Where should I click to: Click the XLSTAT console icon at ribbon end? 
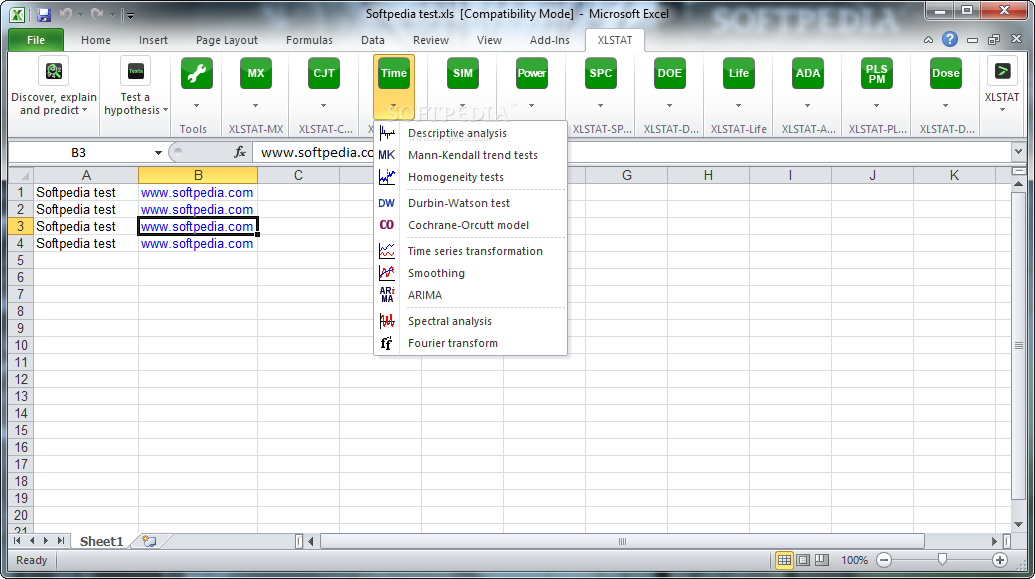[1002, 71]
